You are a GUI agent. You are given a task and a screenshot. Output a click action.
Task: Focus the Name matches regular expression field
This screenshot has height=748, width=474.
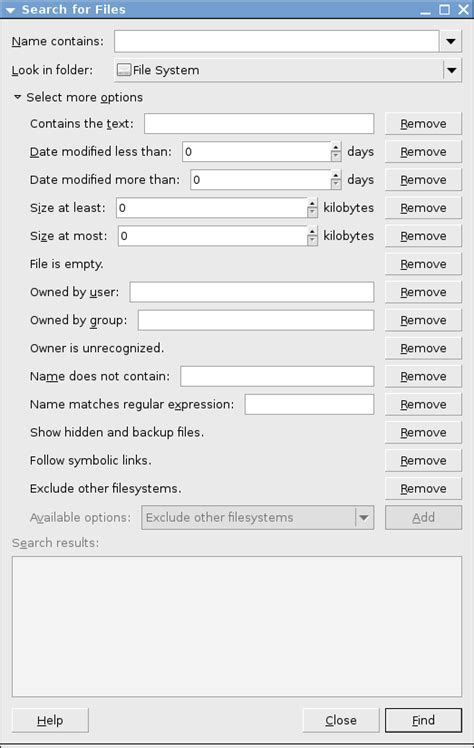pyautogui.click(x=309, y=405)
